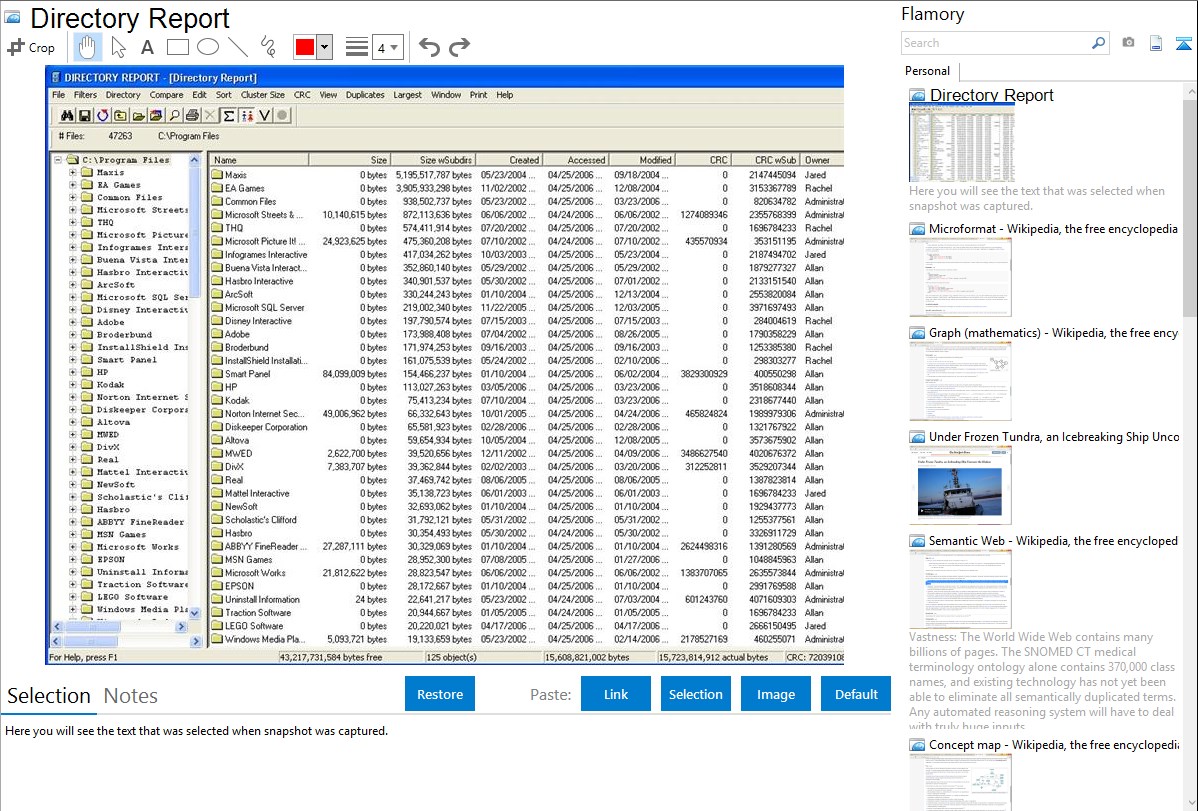
Task: Click the Sigma sum icon
Action: point(228,115)
